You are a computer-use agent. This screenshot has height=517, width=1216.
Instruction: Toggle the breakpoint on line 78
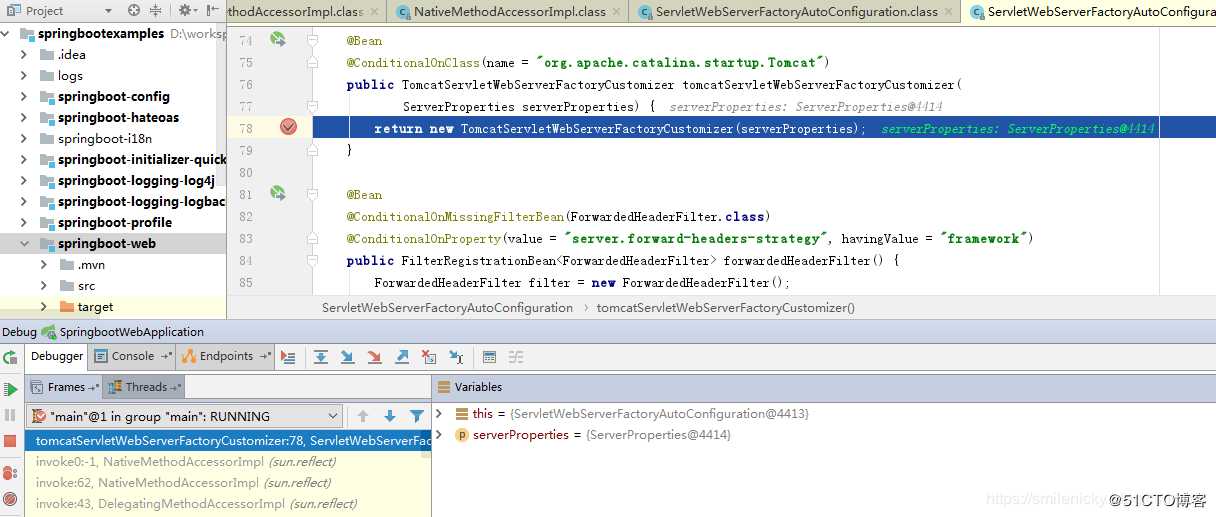[288, 127]
